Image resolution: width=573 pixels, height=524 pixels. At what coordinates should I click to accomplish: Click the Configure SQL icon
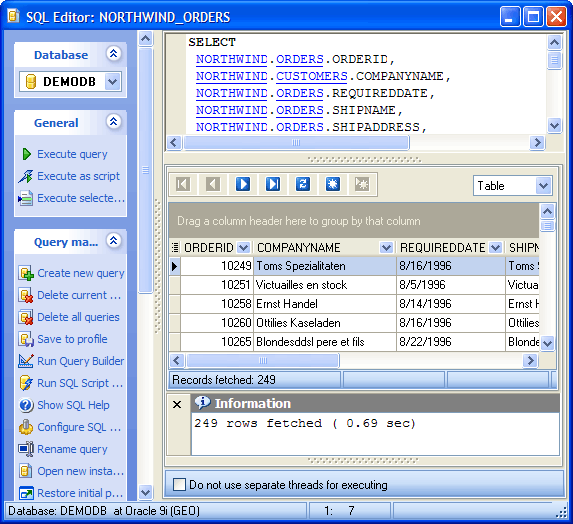26,427
